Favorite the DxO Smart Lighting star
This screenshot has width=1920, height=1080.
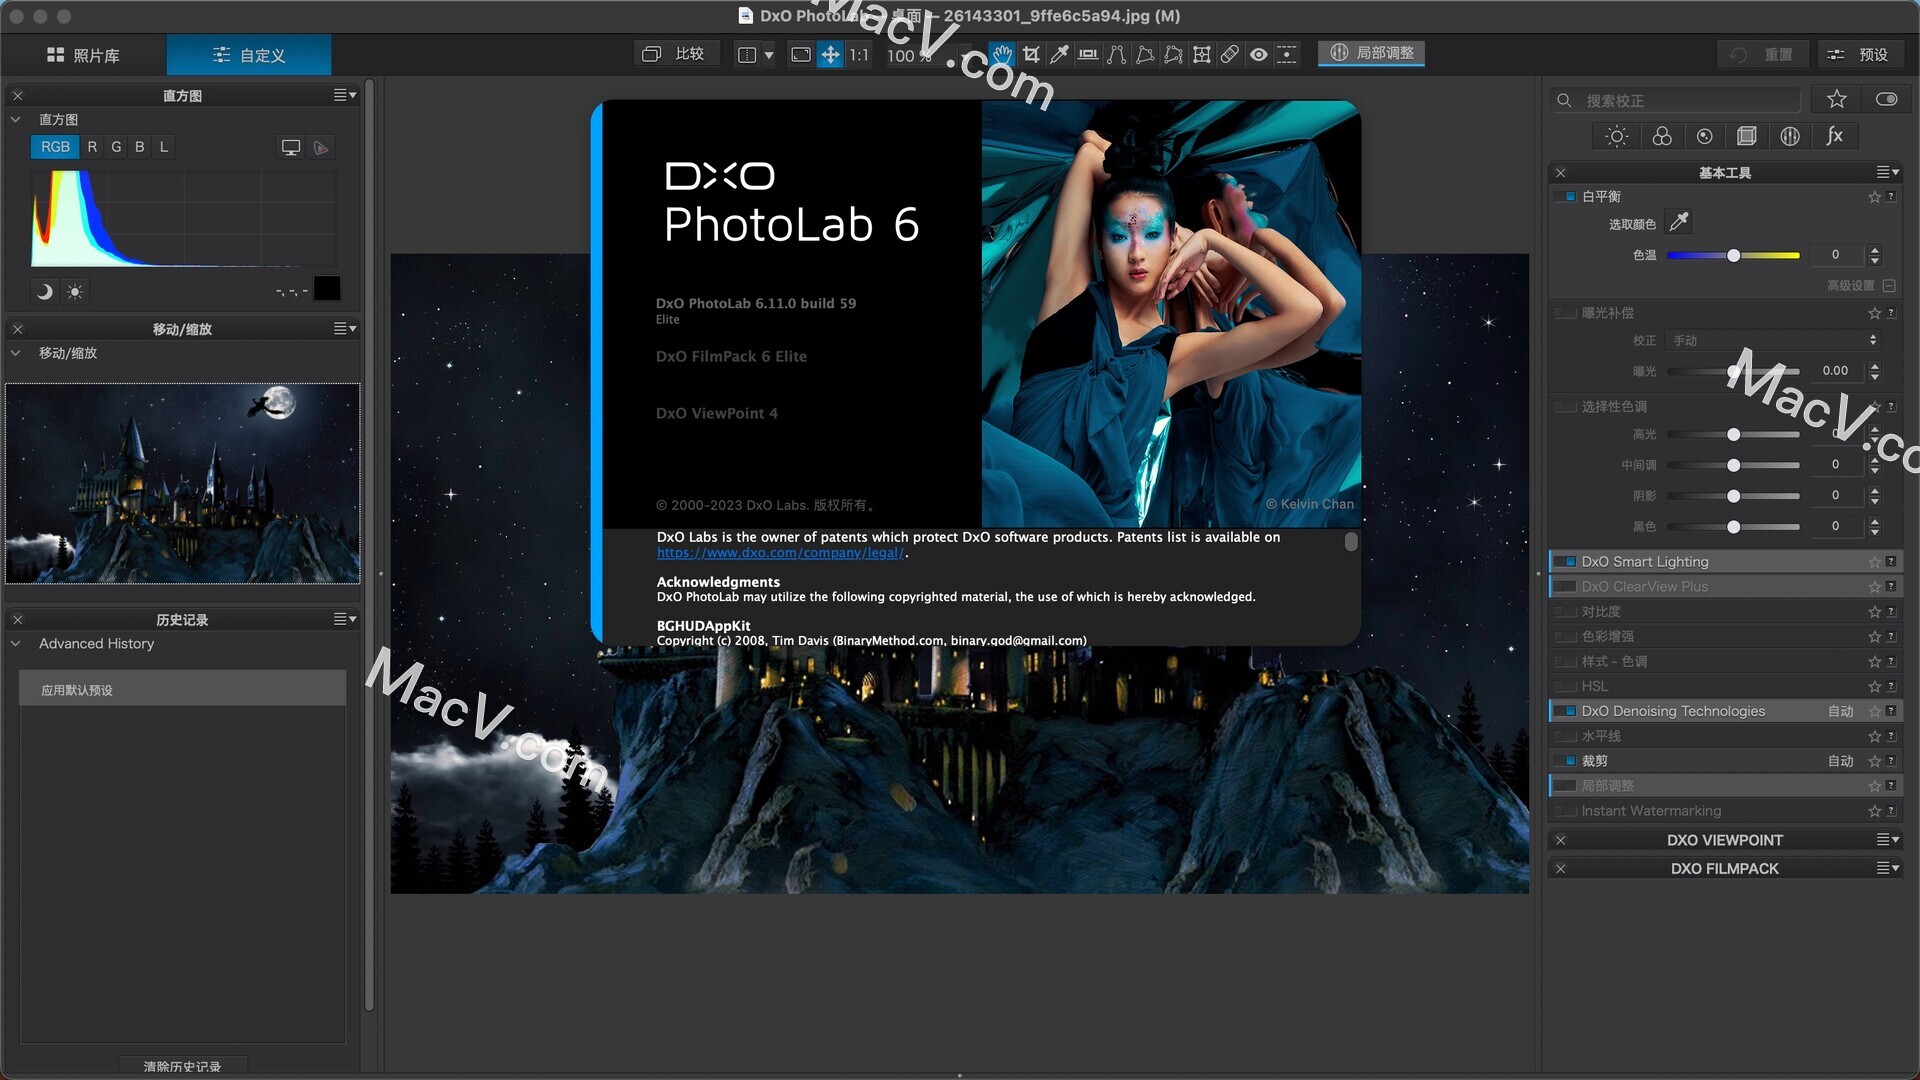pos(1874,562)
